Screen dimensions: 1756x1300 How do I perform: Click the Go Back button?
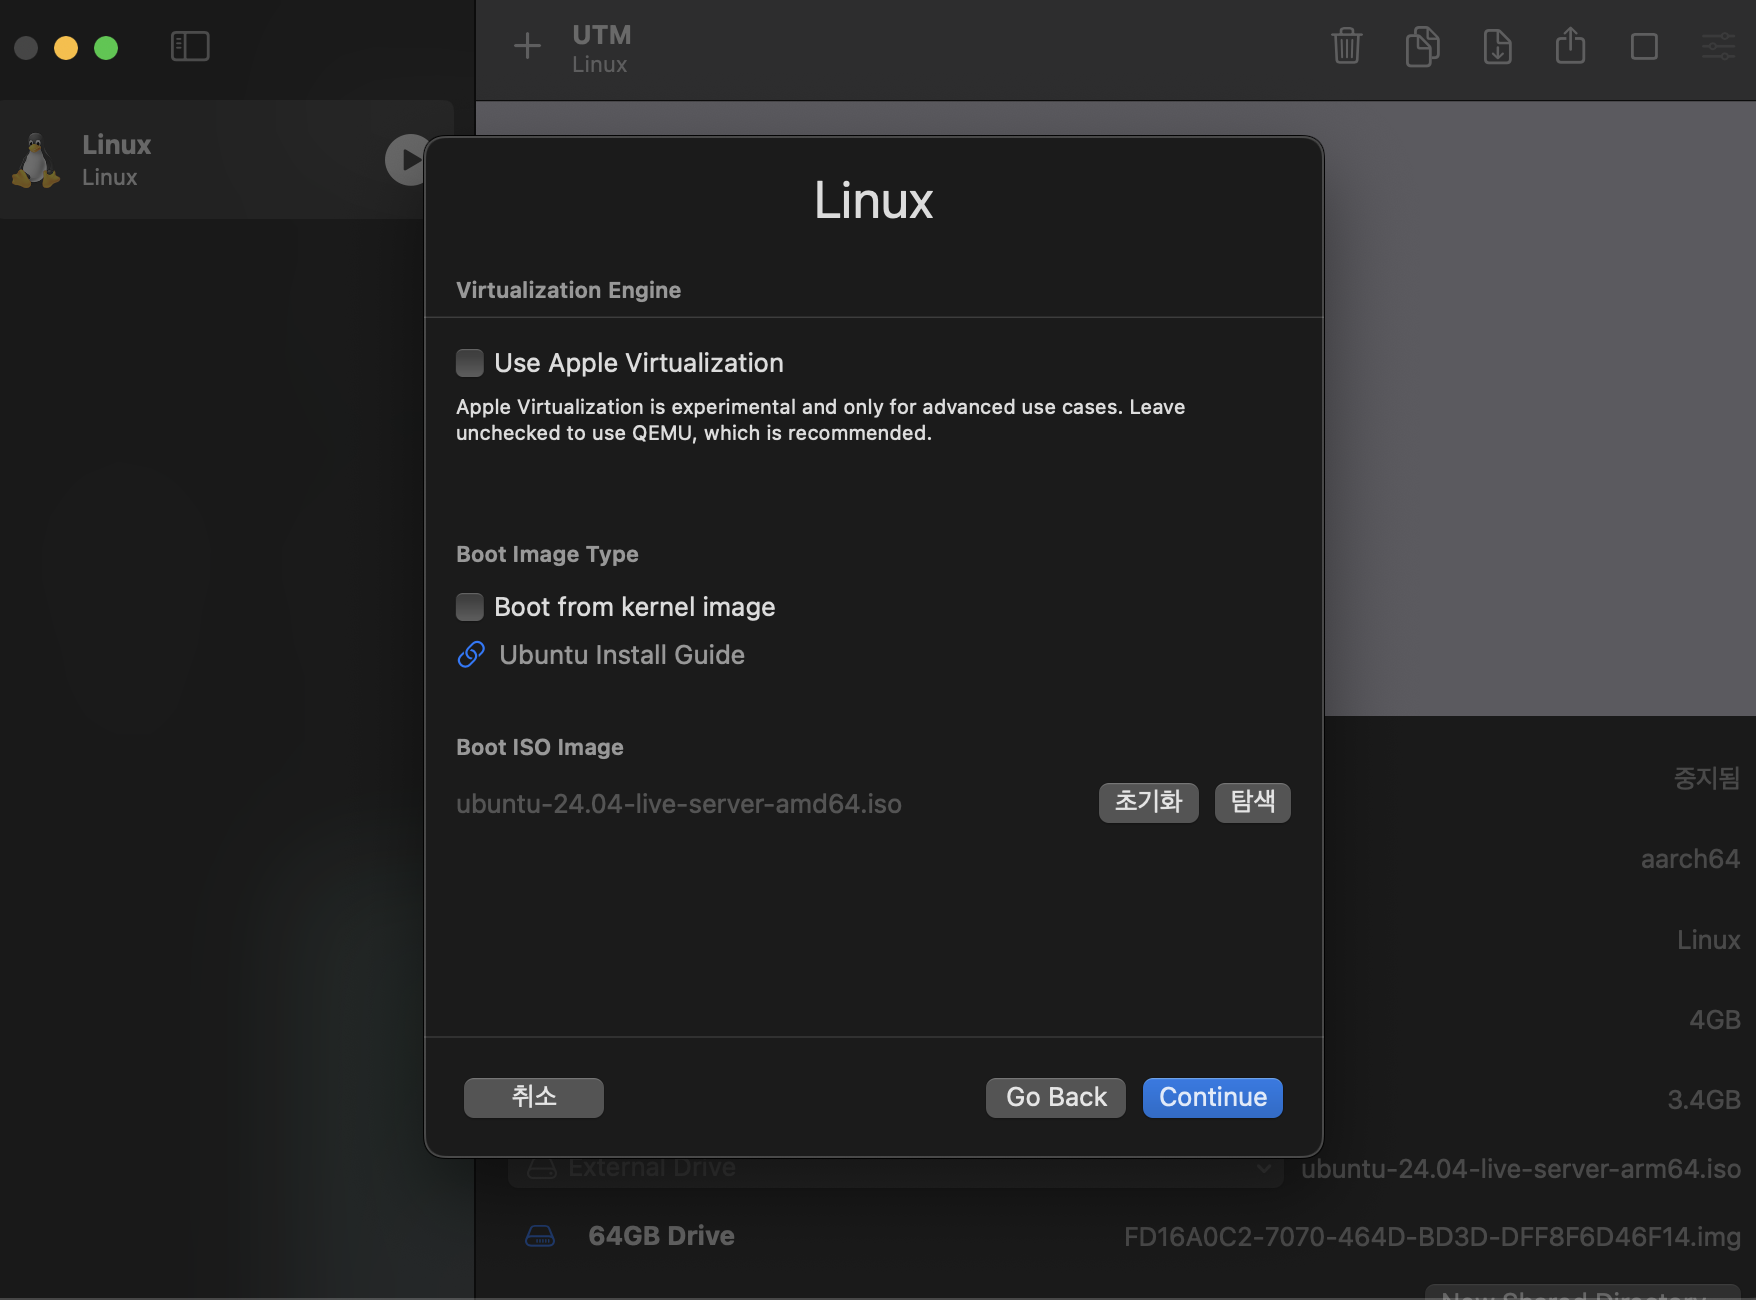tap(1056, 1097)
